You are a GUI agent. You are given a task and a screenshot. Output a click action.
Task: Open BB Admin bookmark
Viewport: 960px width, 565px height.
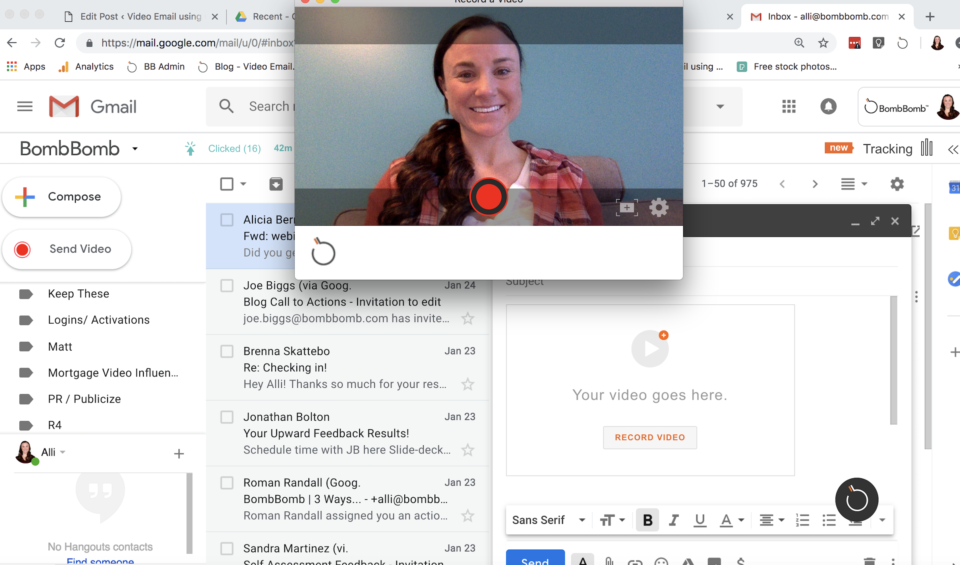(x=156, y=67)
